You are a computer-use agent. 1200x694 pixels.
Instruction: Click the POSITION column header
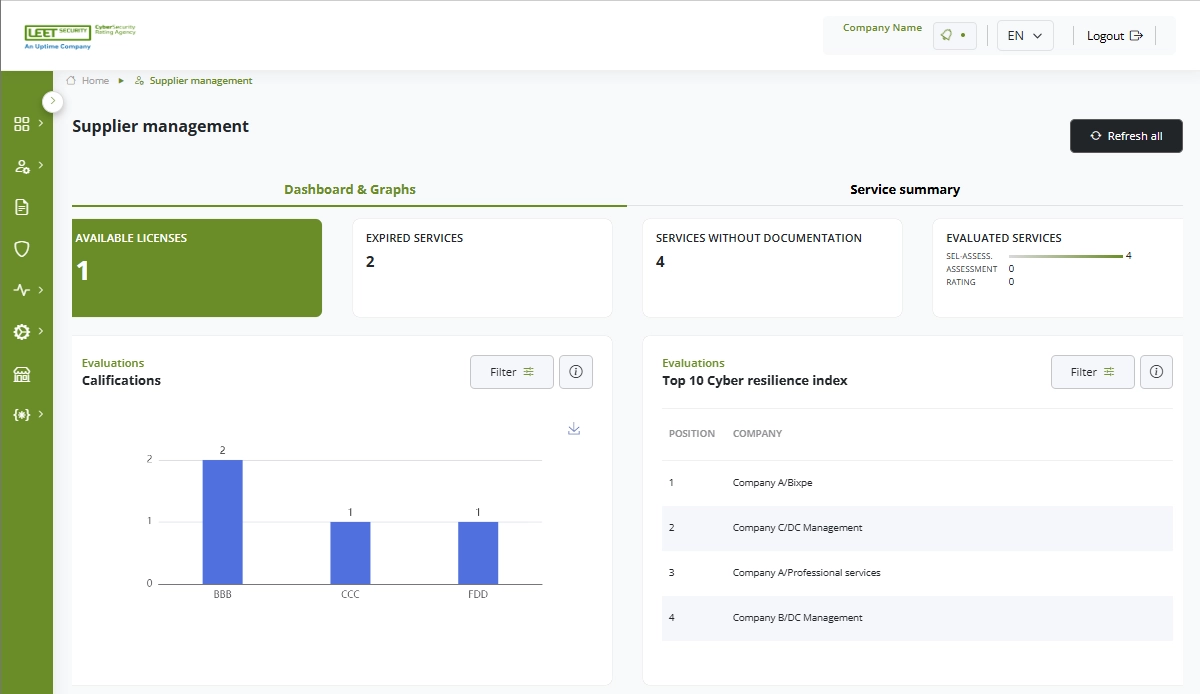pos(692,434)
